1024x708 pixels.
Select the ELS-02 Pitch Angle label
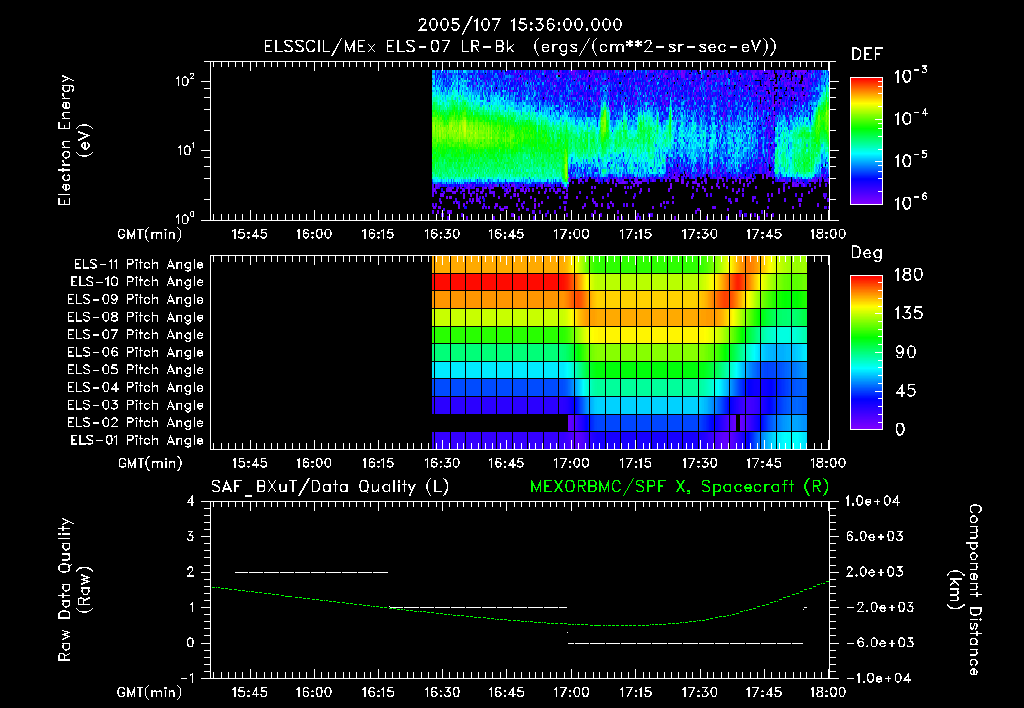[x=135, y=423]
